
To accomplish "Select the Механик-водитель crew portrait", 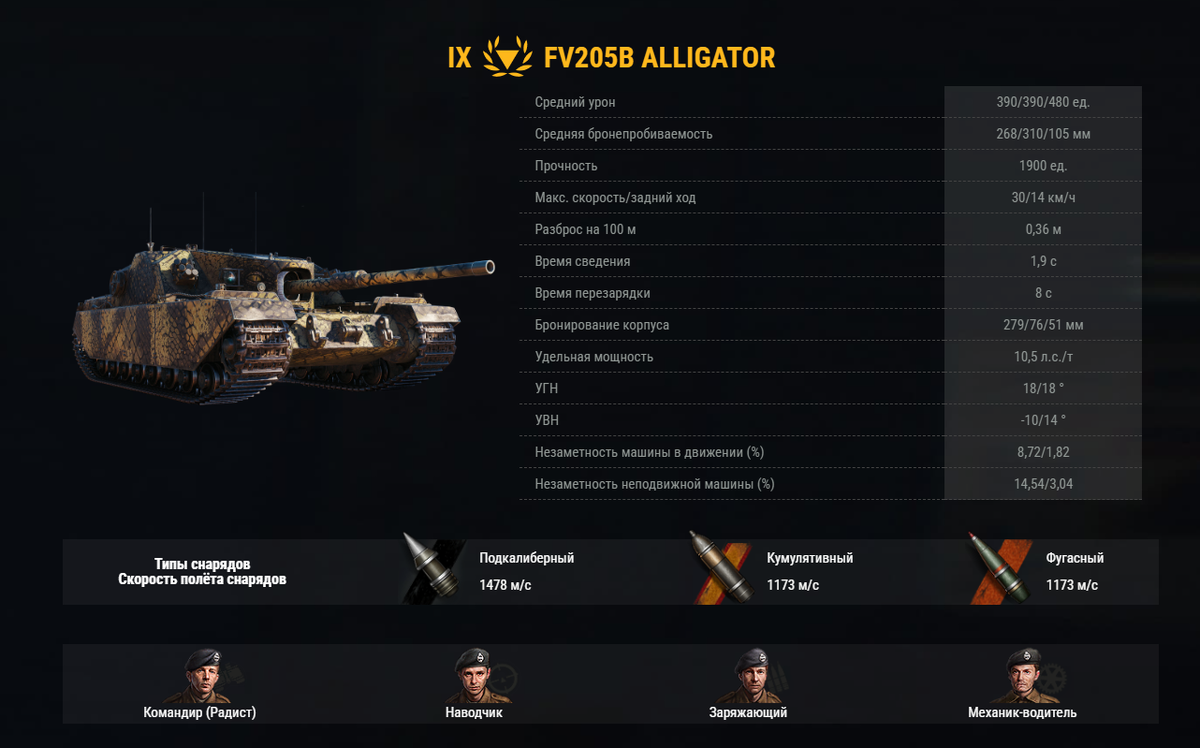I will 1022,675.
